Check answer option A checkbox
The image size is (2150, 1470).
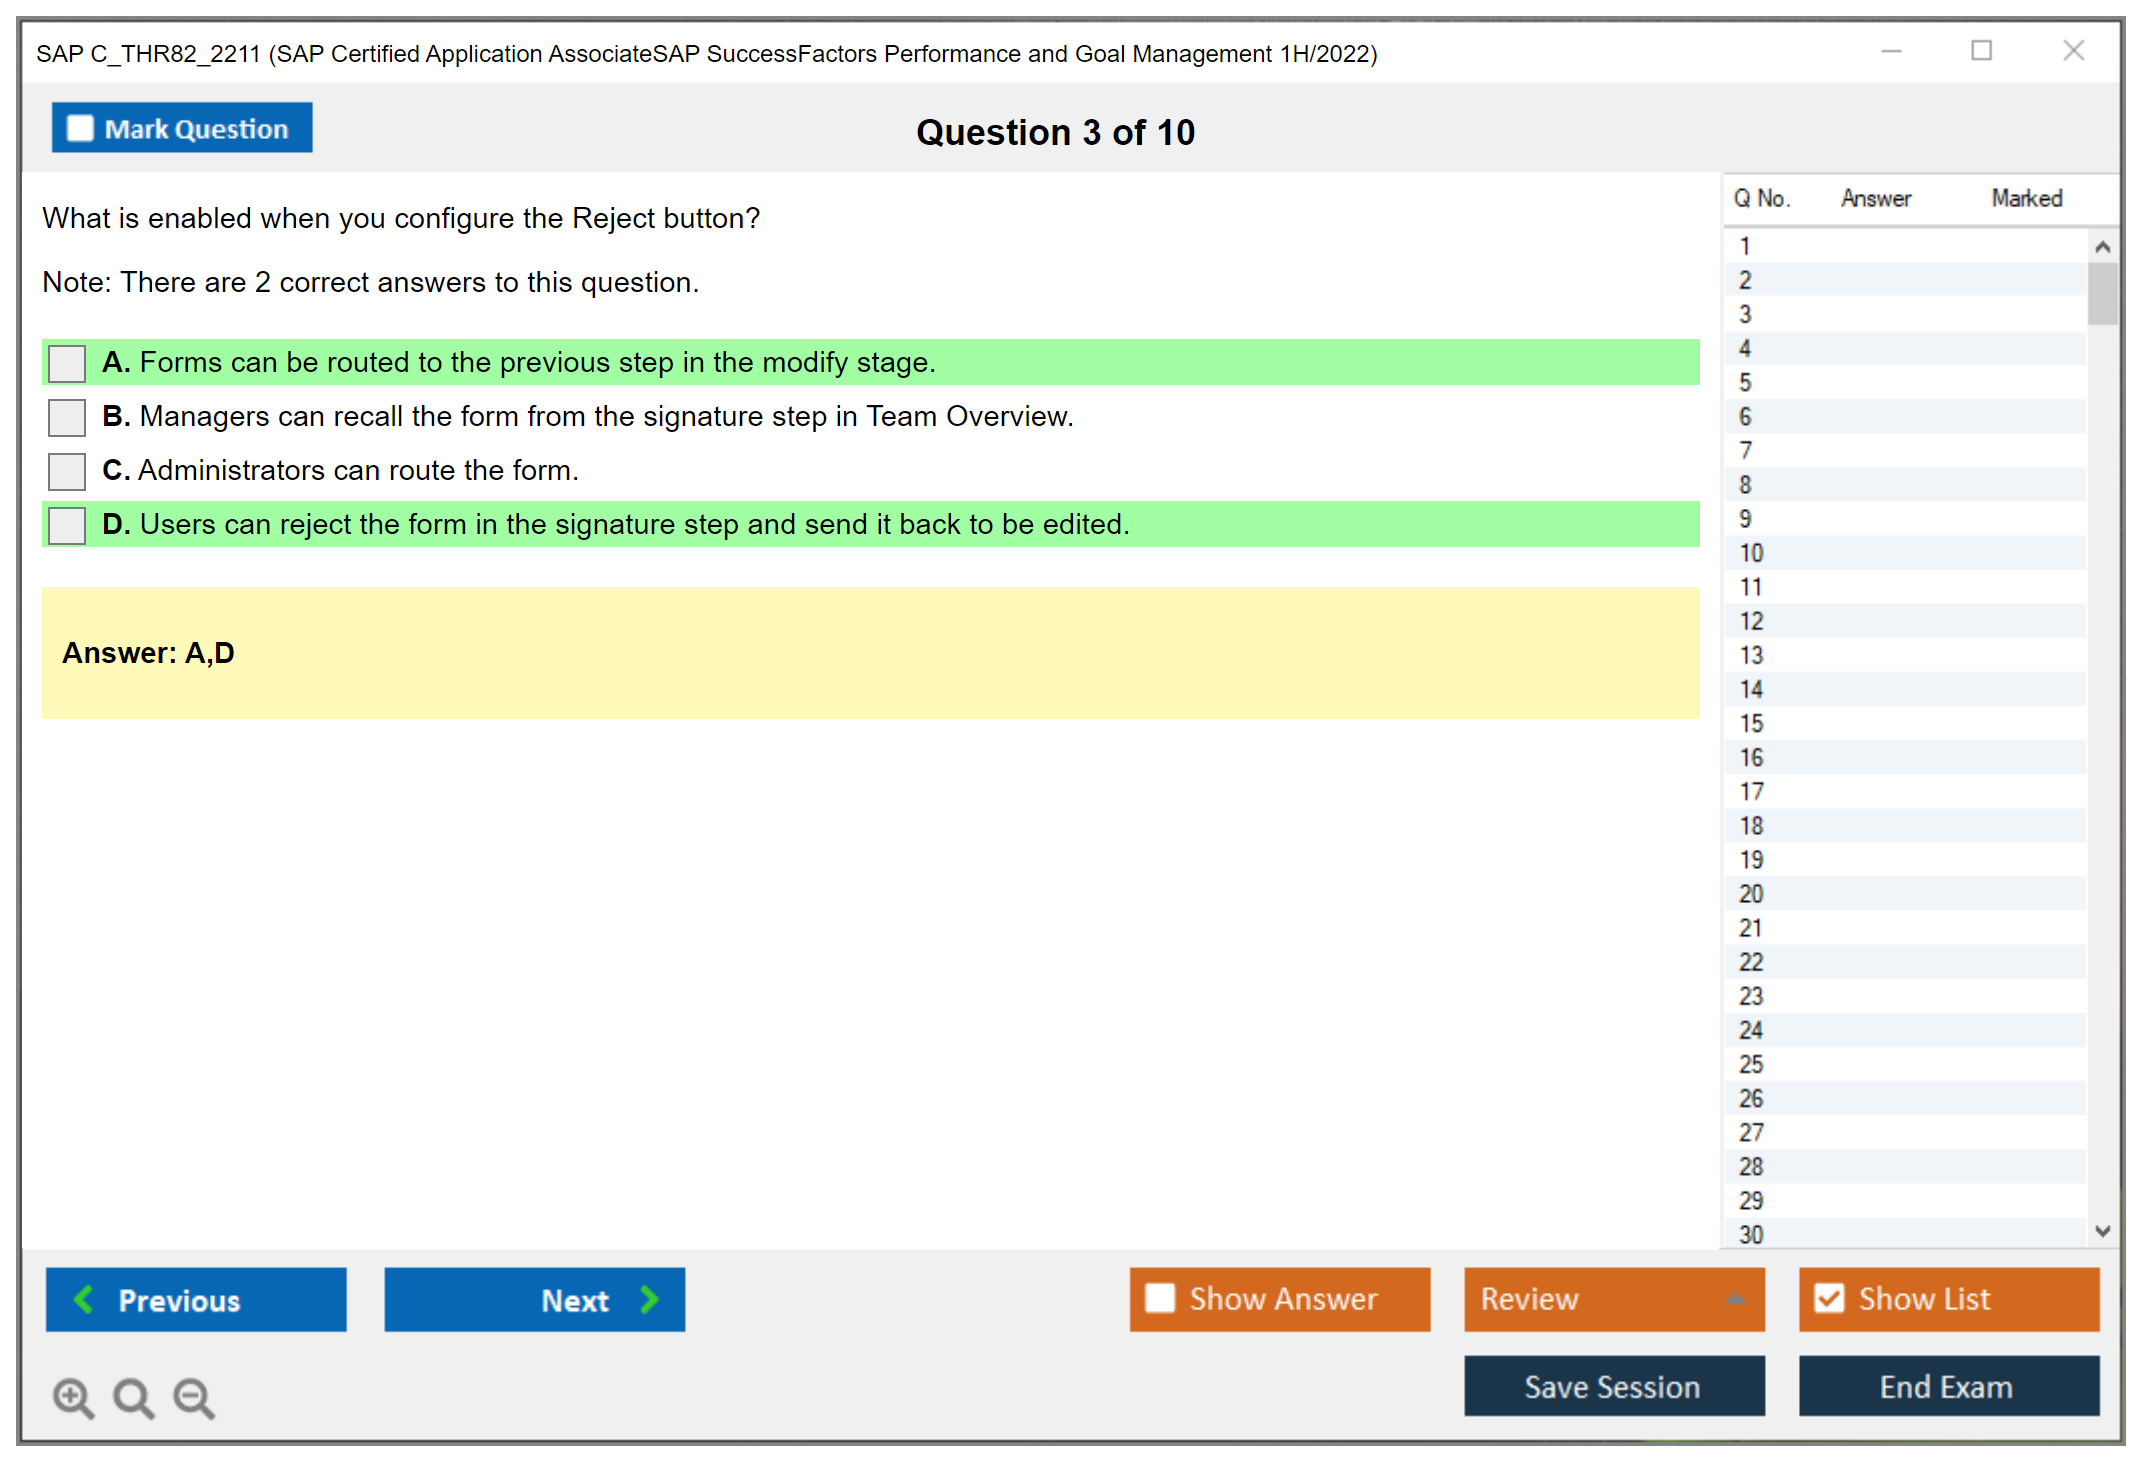(67, 363)
